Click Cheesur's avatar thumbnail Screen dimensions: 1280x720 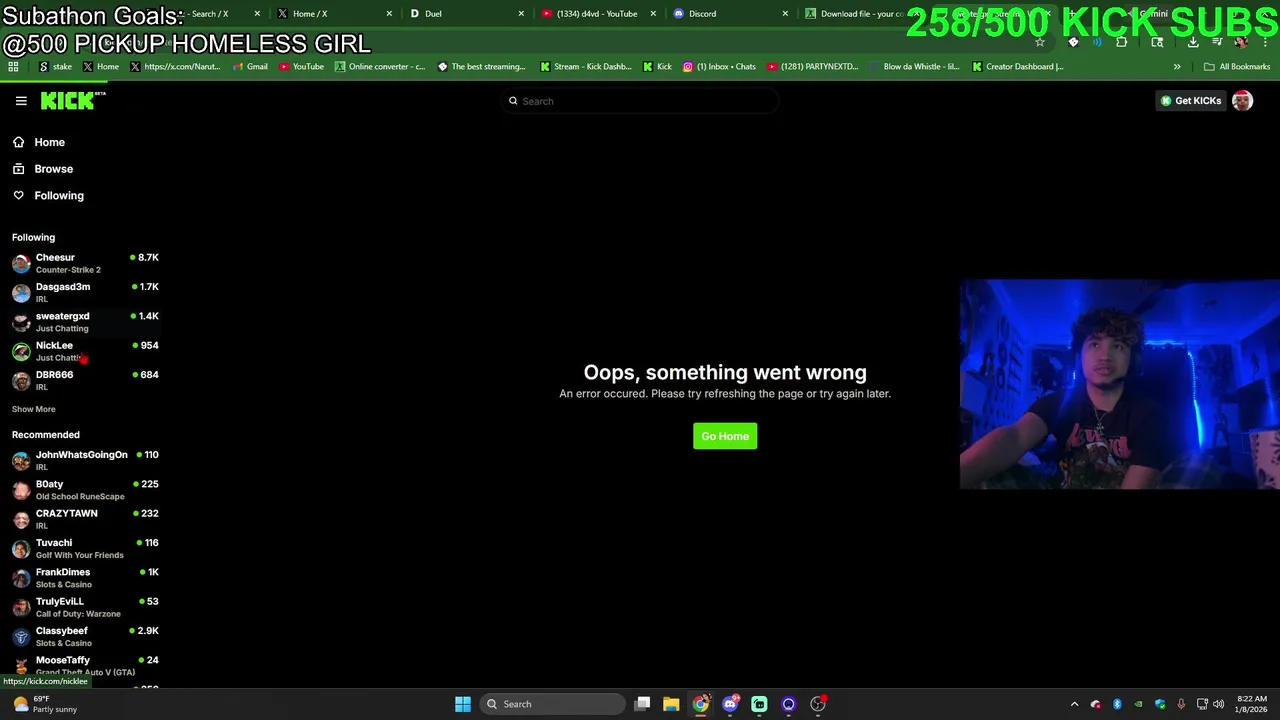(21, 263)
